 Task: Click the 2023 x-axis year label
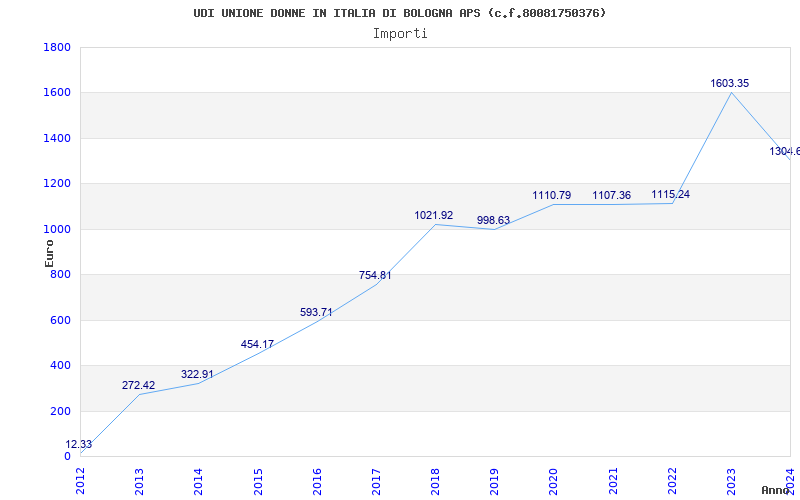pos(731,481)
